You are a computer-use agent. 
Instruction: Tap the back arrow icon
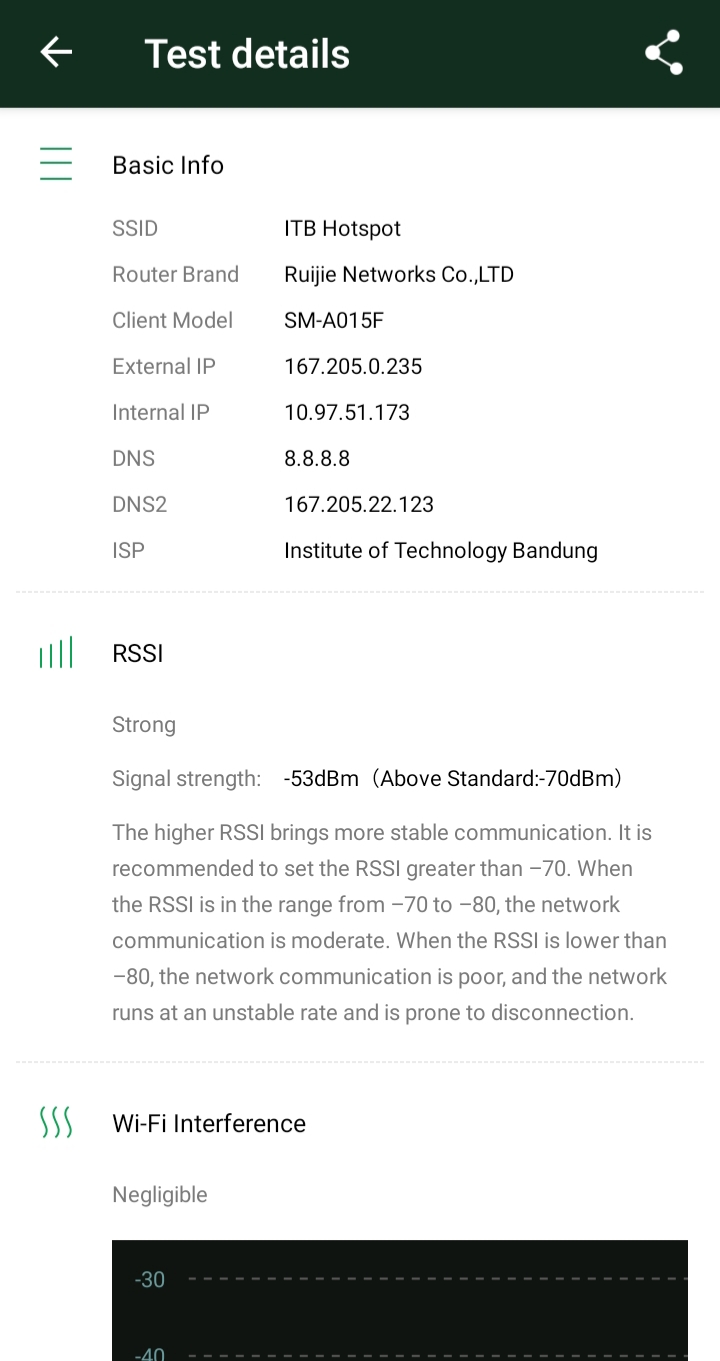(56, 53)
